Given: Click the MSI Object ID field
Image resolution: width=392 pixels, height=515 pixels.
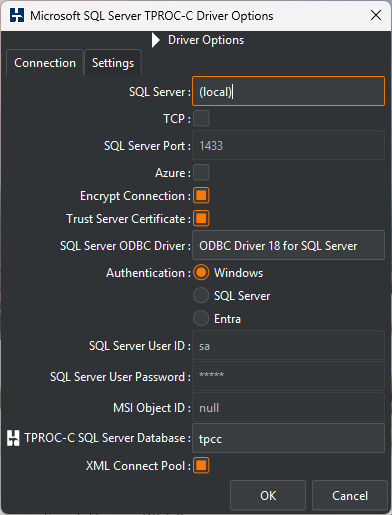Looking at the screenshot, I should (x=288, y=407).
